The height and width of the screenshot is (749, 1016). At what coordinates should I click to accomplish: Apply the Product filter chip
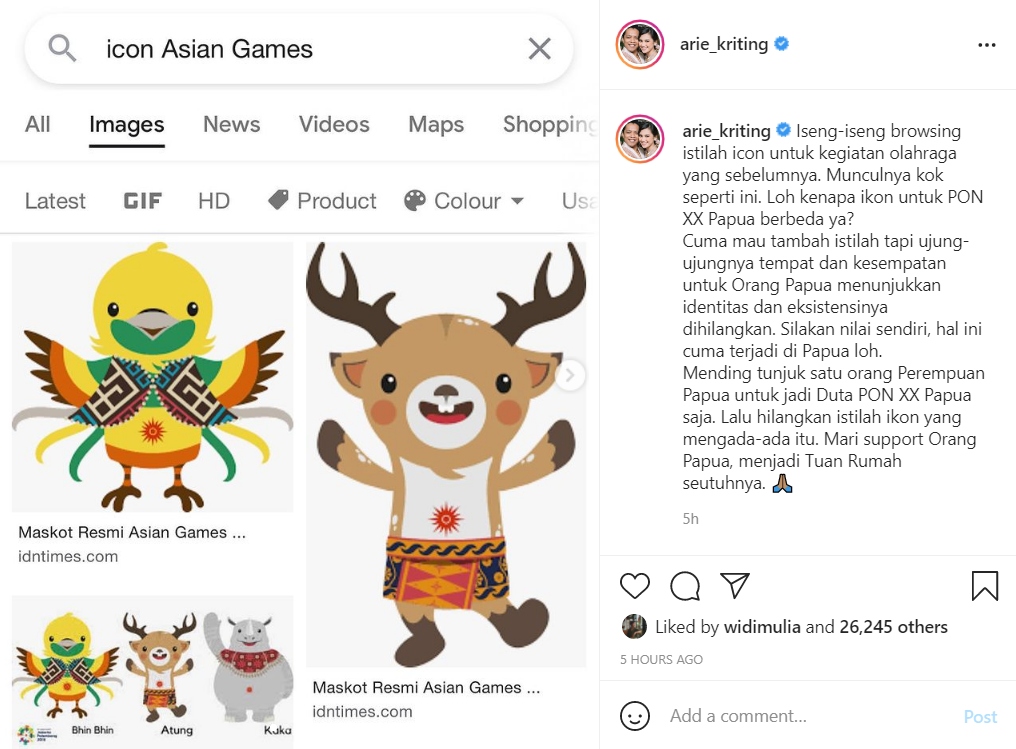323,201
